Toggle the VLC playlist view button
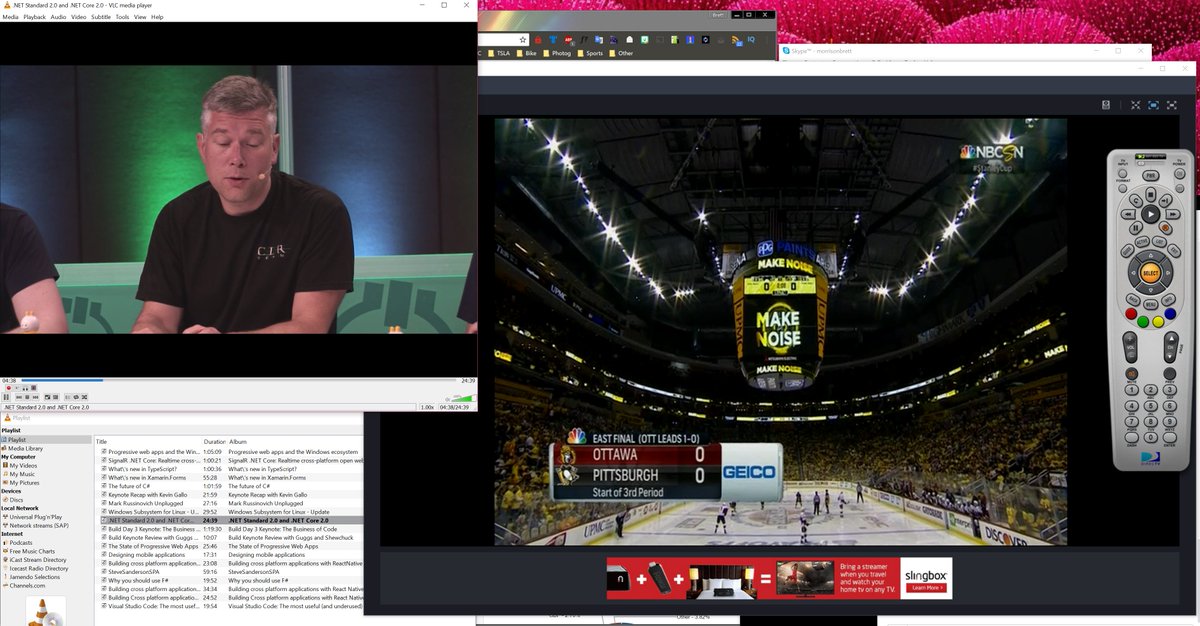The width and height of the screenshot is (1200, 626). pyautogui.click(x=68, y=397)
